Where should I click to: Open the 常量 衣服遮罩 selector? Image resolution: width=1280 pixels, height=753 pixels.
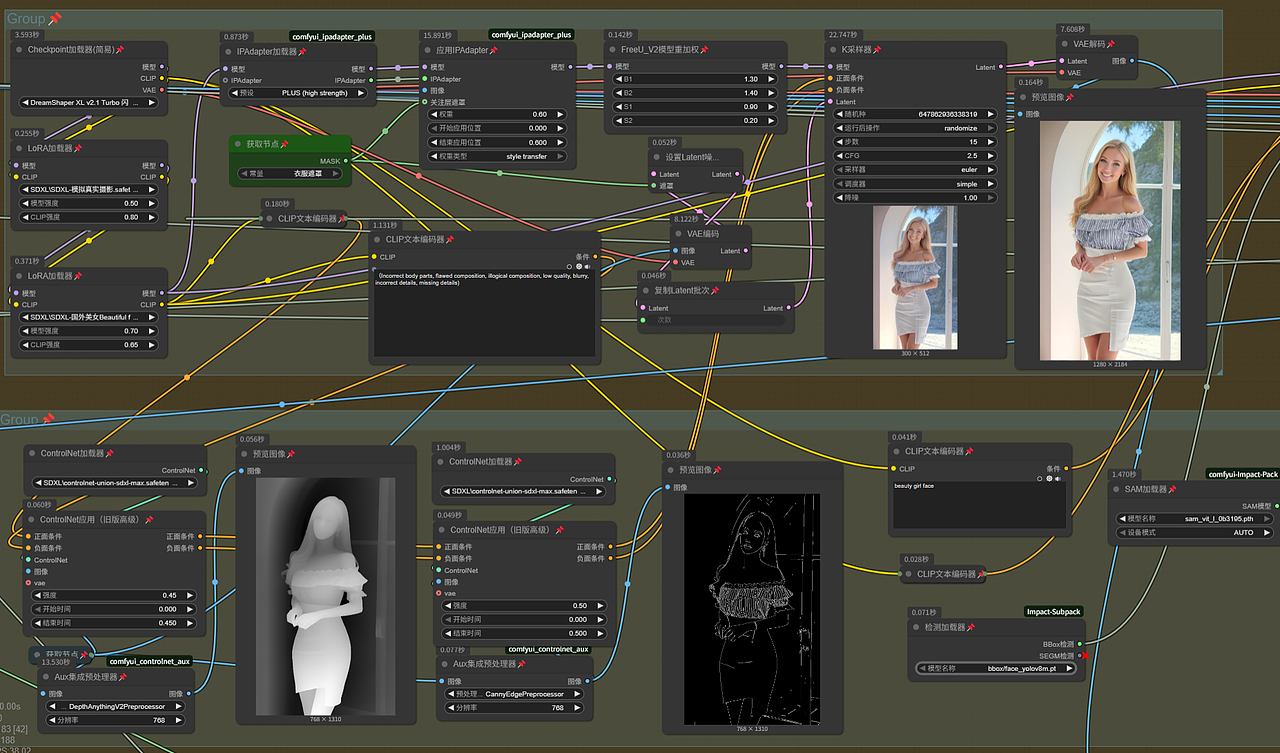[x=291, y=173]
